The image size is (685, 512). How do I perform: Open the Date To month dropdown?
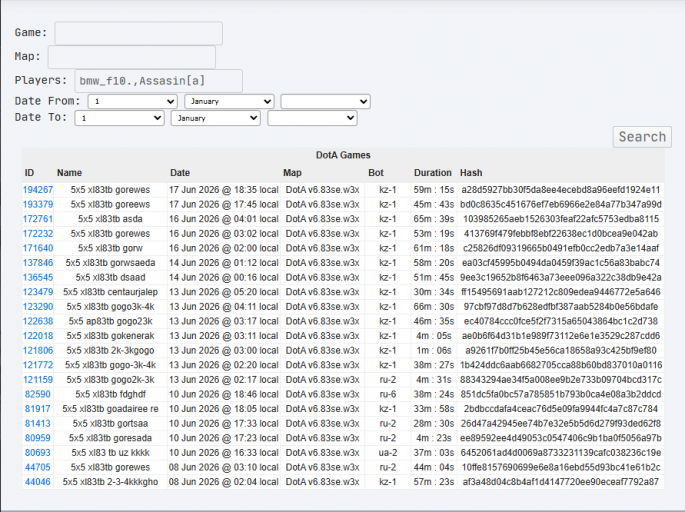pyautogui.click(x=216, y=118)
